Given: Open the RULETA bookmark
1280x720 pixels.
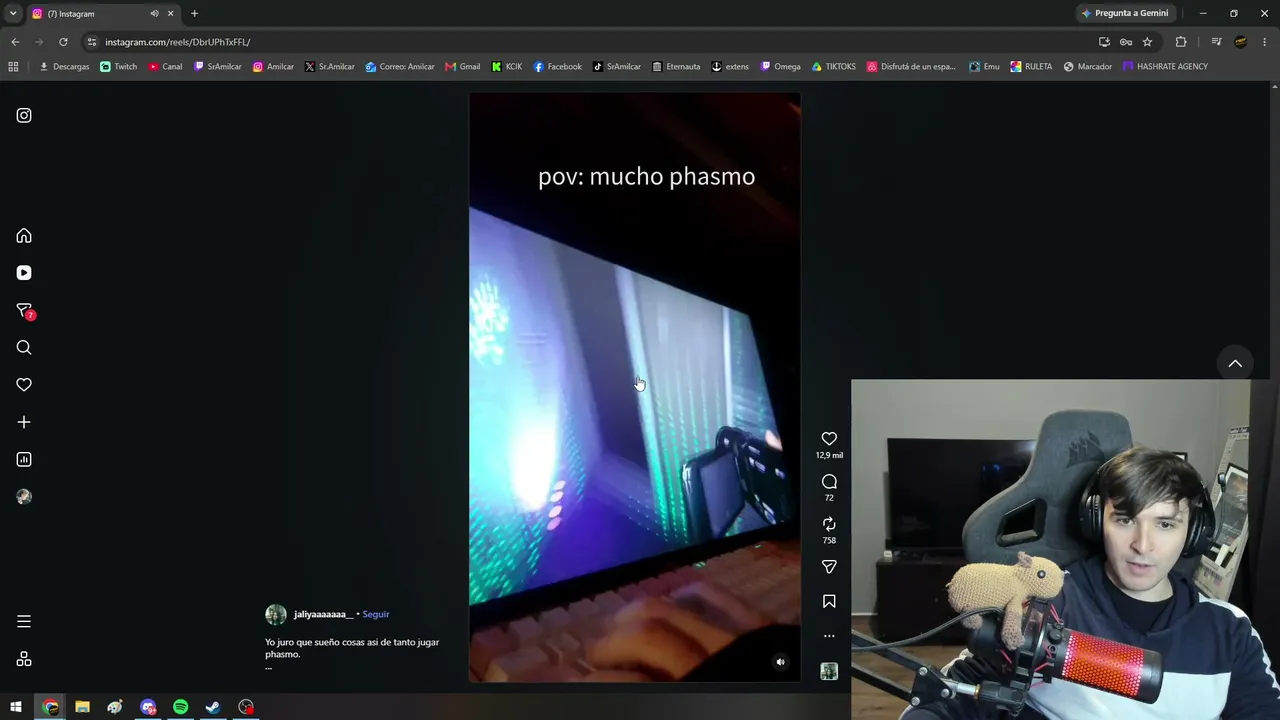Looking at the screenshot, I should pos(1031,67).
